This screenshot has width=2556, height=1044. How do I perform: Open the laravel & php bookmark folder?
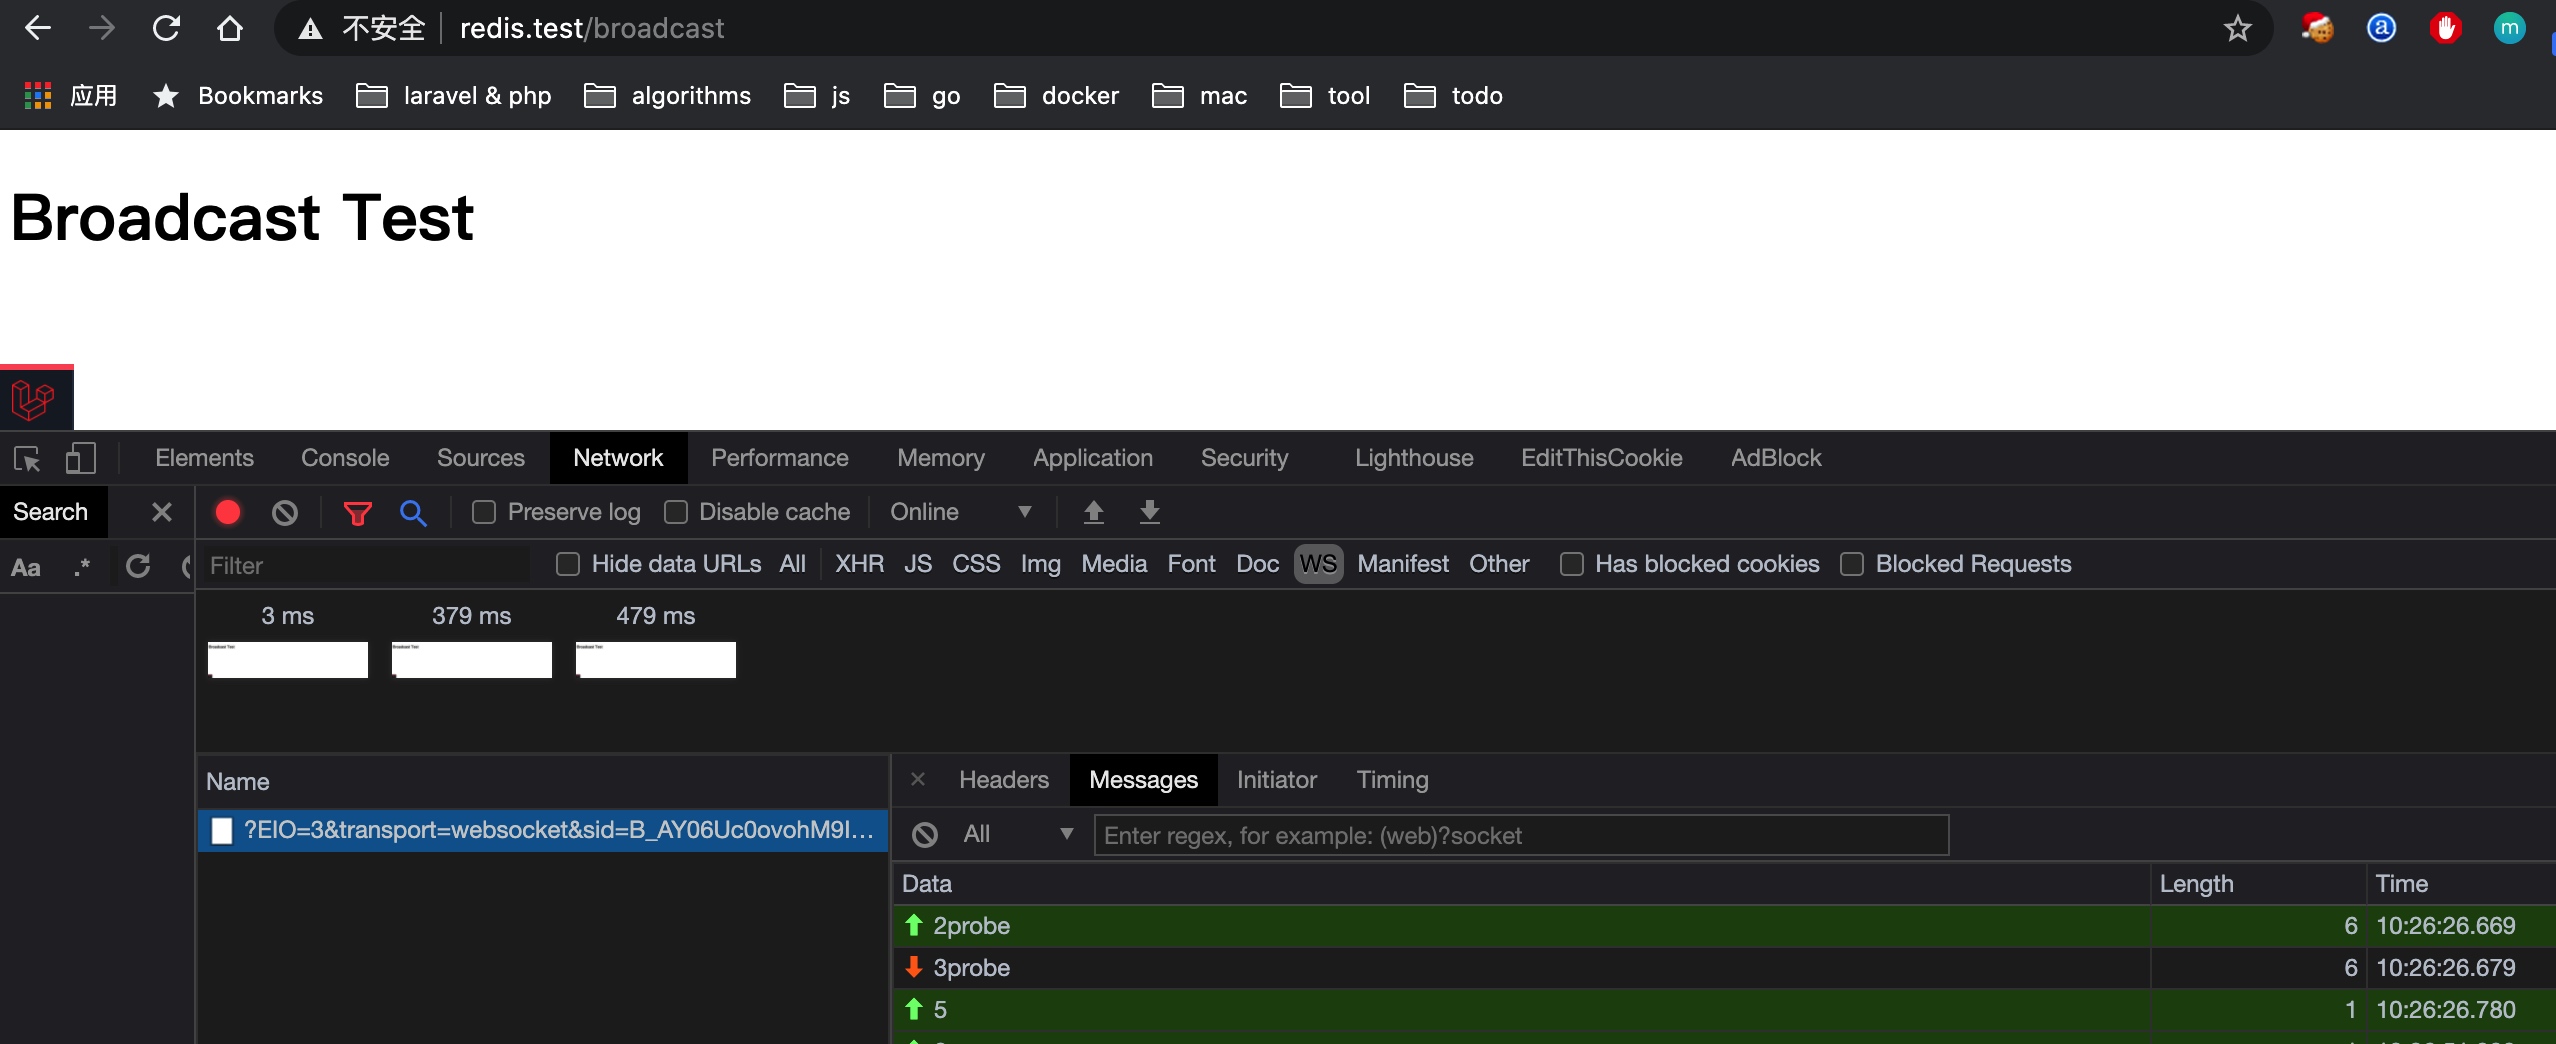click(454, 95)
